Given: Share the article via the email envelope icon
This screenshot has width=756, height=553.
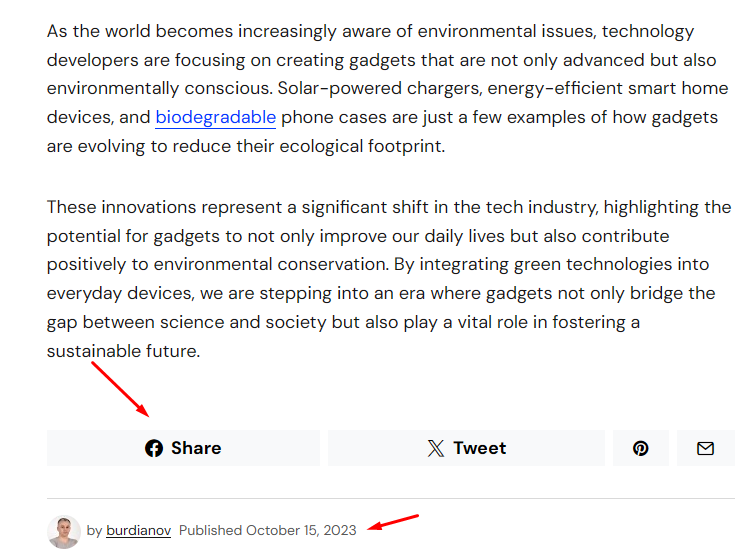Looking at the screenshot, I should point(705,448).
